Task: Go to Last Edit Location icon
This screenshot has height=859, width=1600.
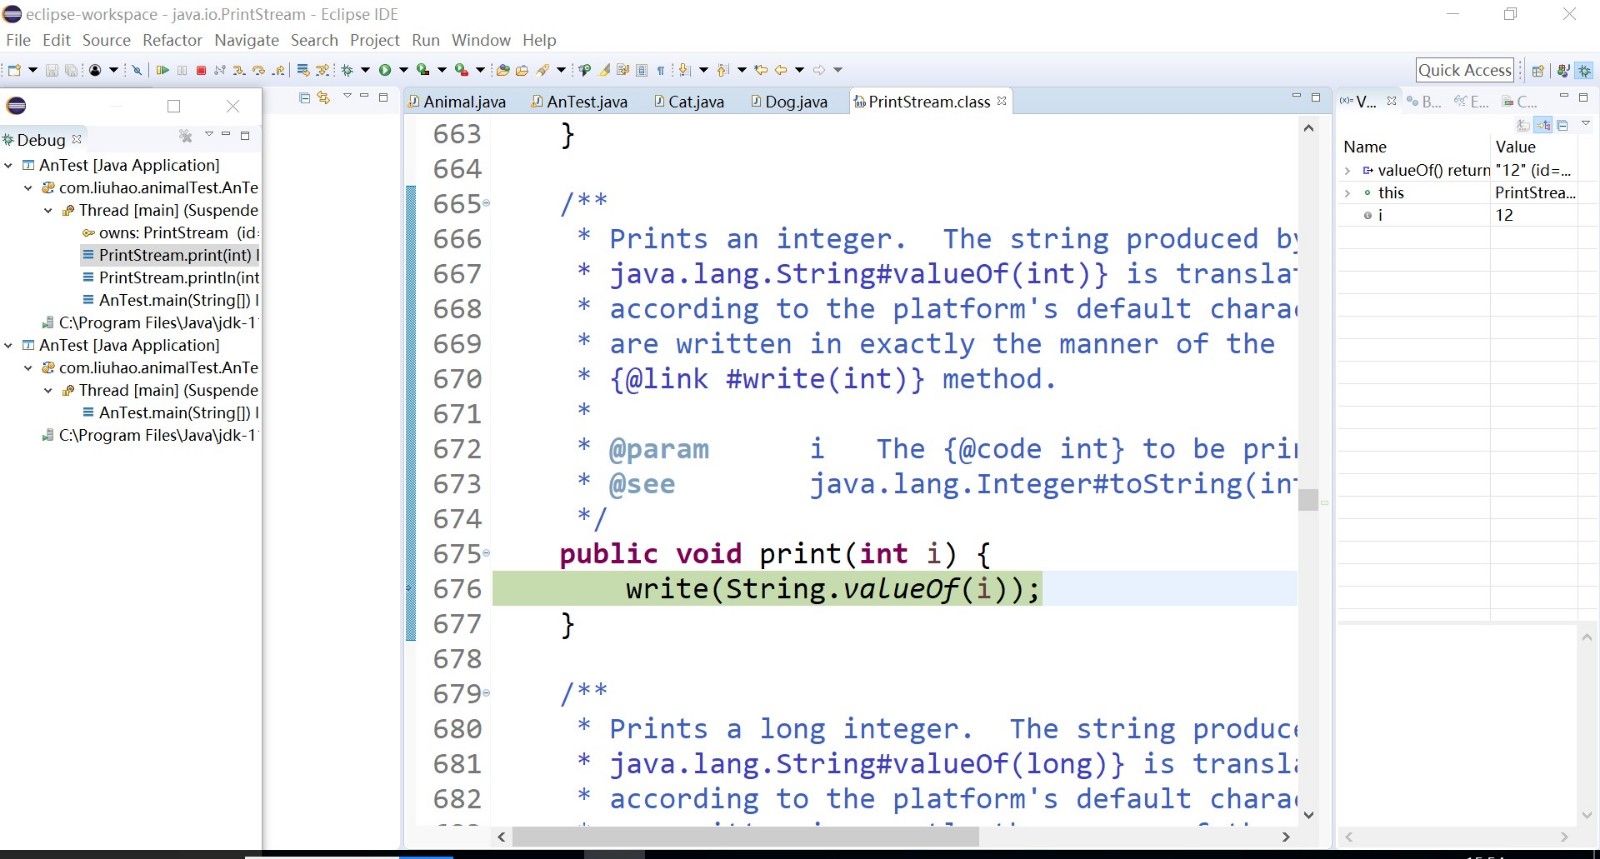Action: (761, 70)
